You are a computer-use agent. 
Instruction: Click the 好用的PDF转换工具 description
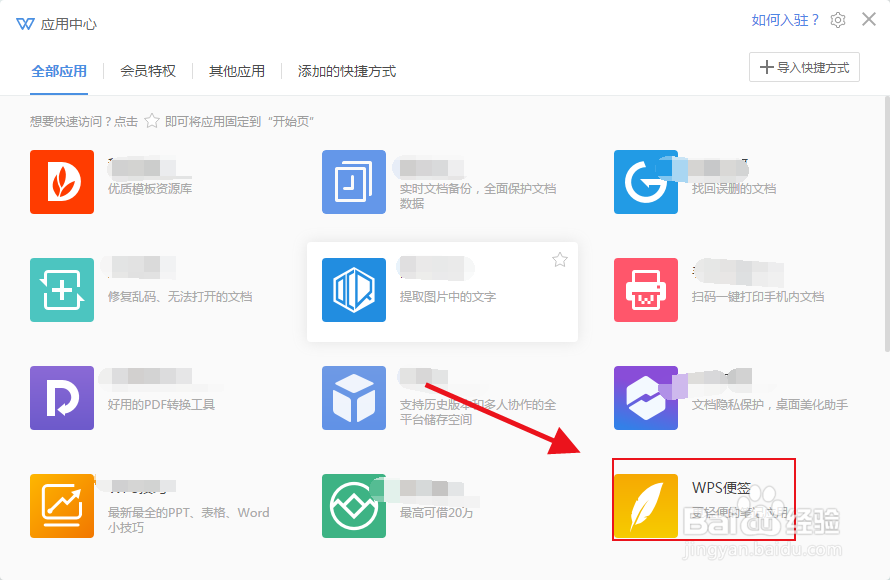click(x=161, y=405)
